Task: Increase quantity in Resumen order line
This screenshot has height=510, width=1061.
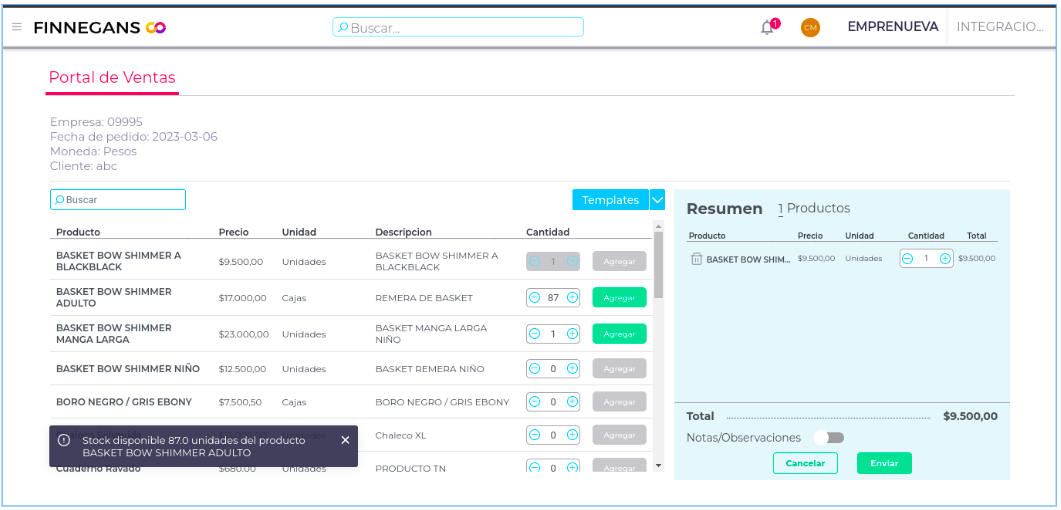Action: pyautogui.click(x=945, y=258)
